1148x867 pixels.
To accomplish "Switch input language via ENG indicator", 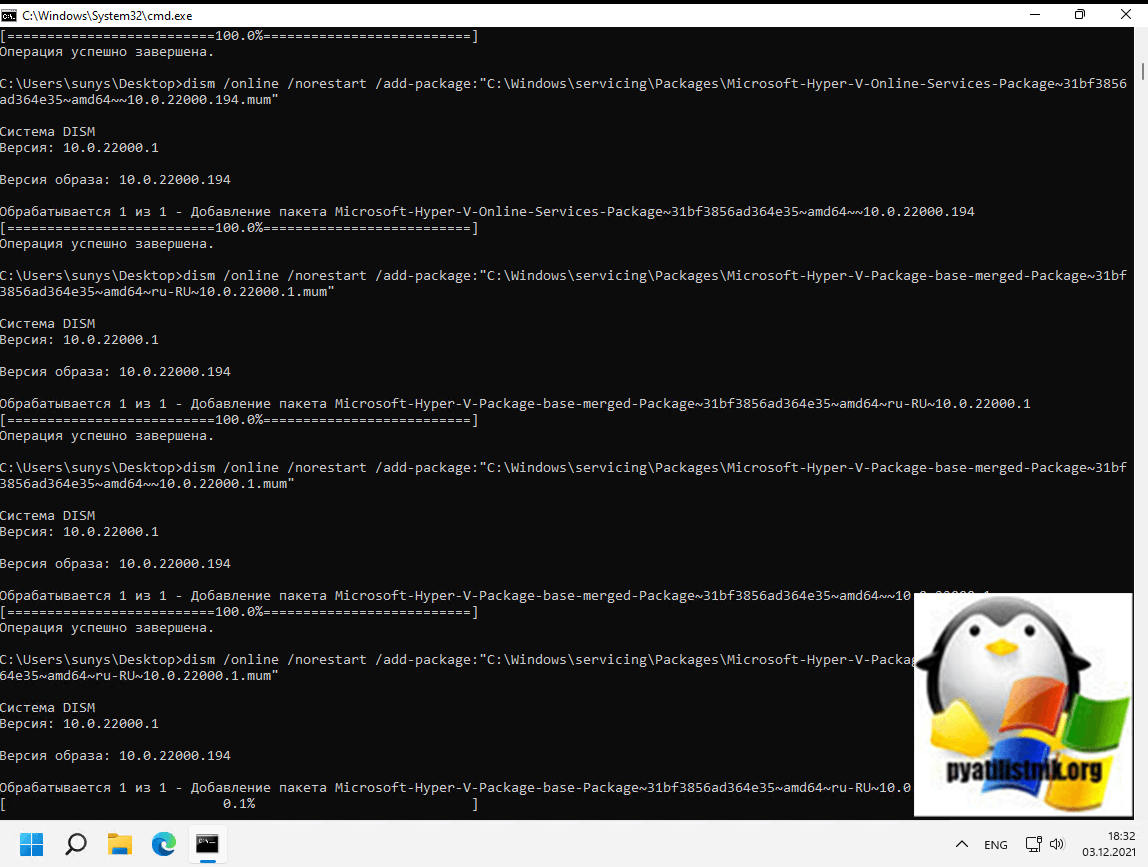I will coord(996,844).
